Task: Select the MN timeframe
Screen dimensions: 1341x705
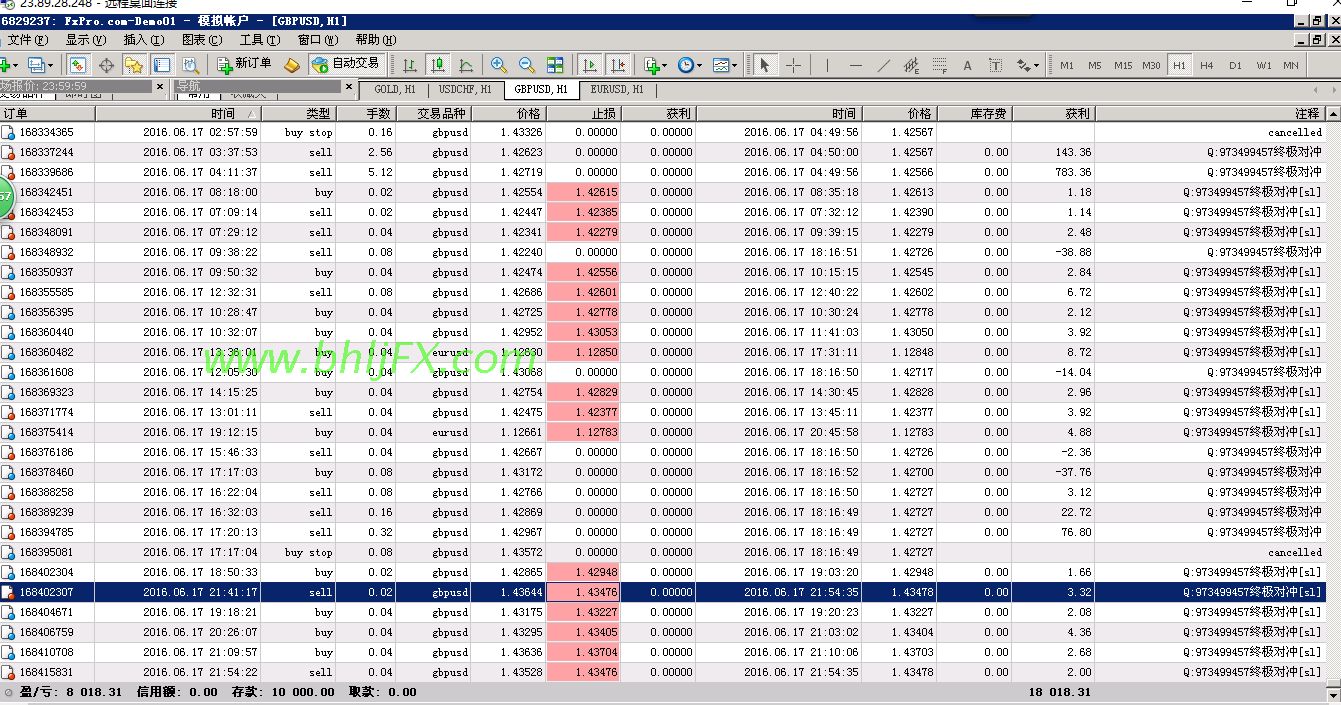Action: click(x=1291, y=65)
